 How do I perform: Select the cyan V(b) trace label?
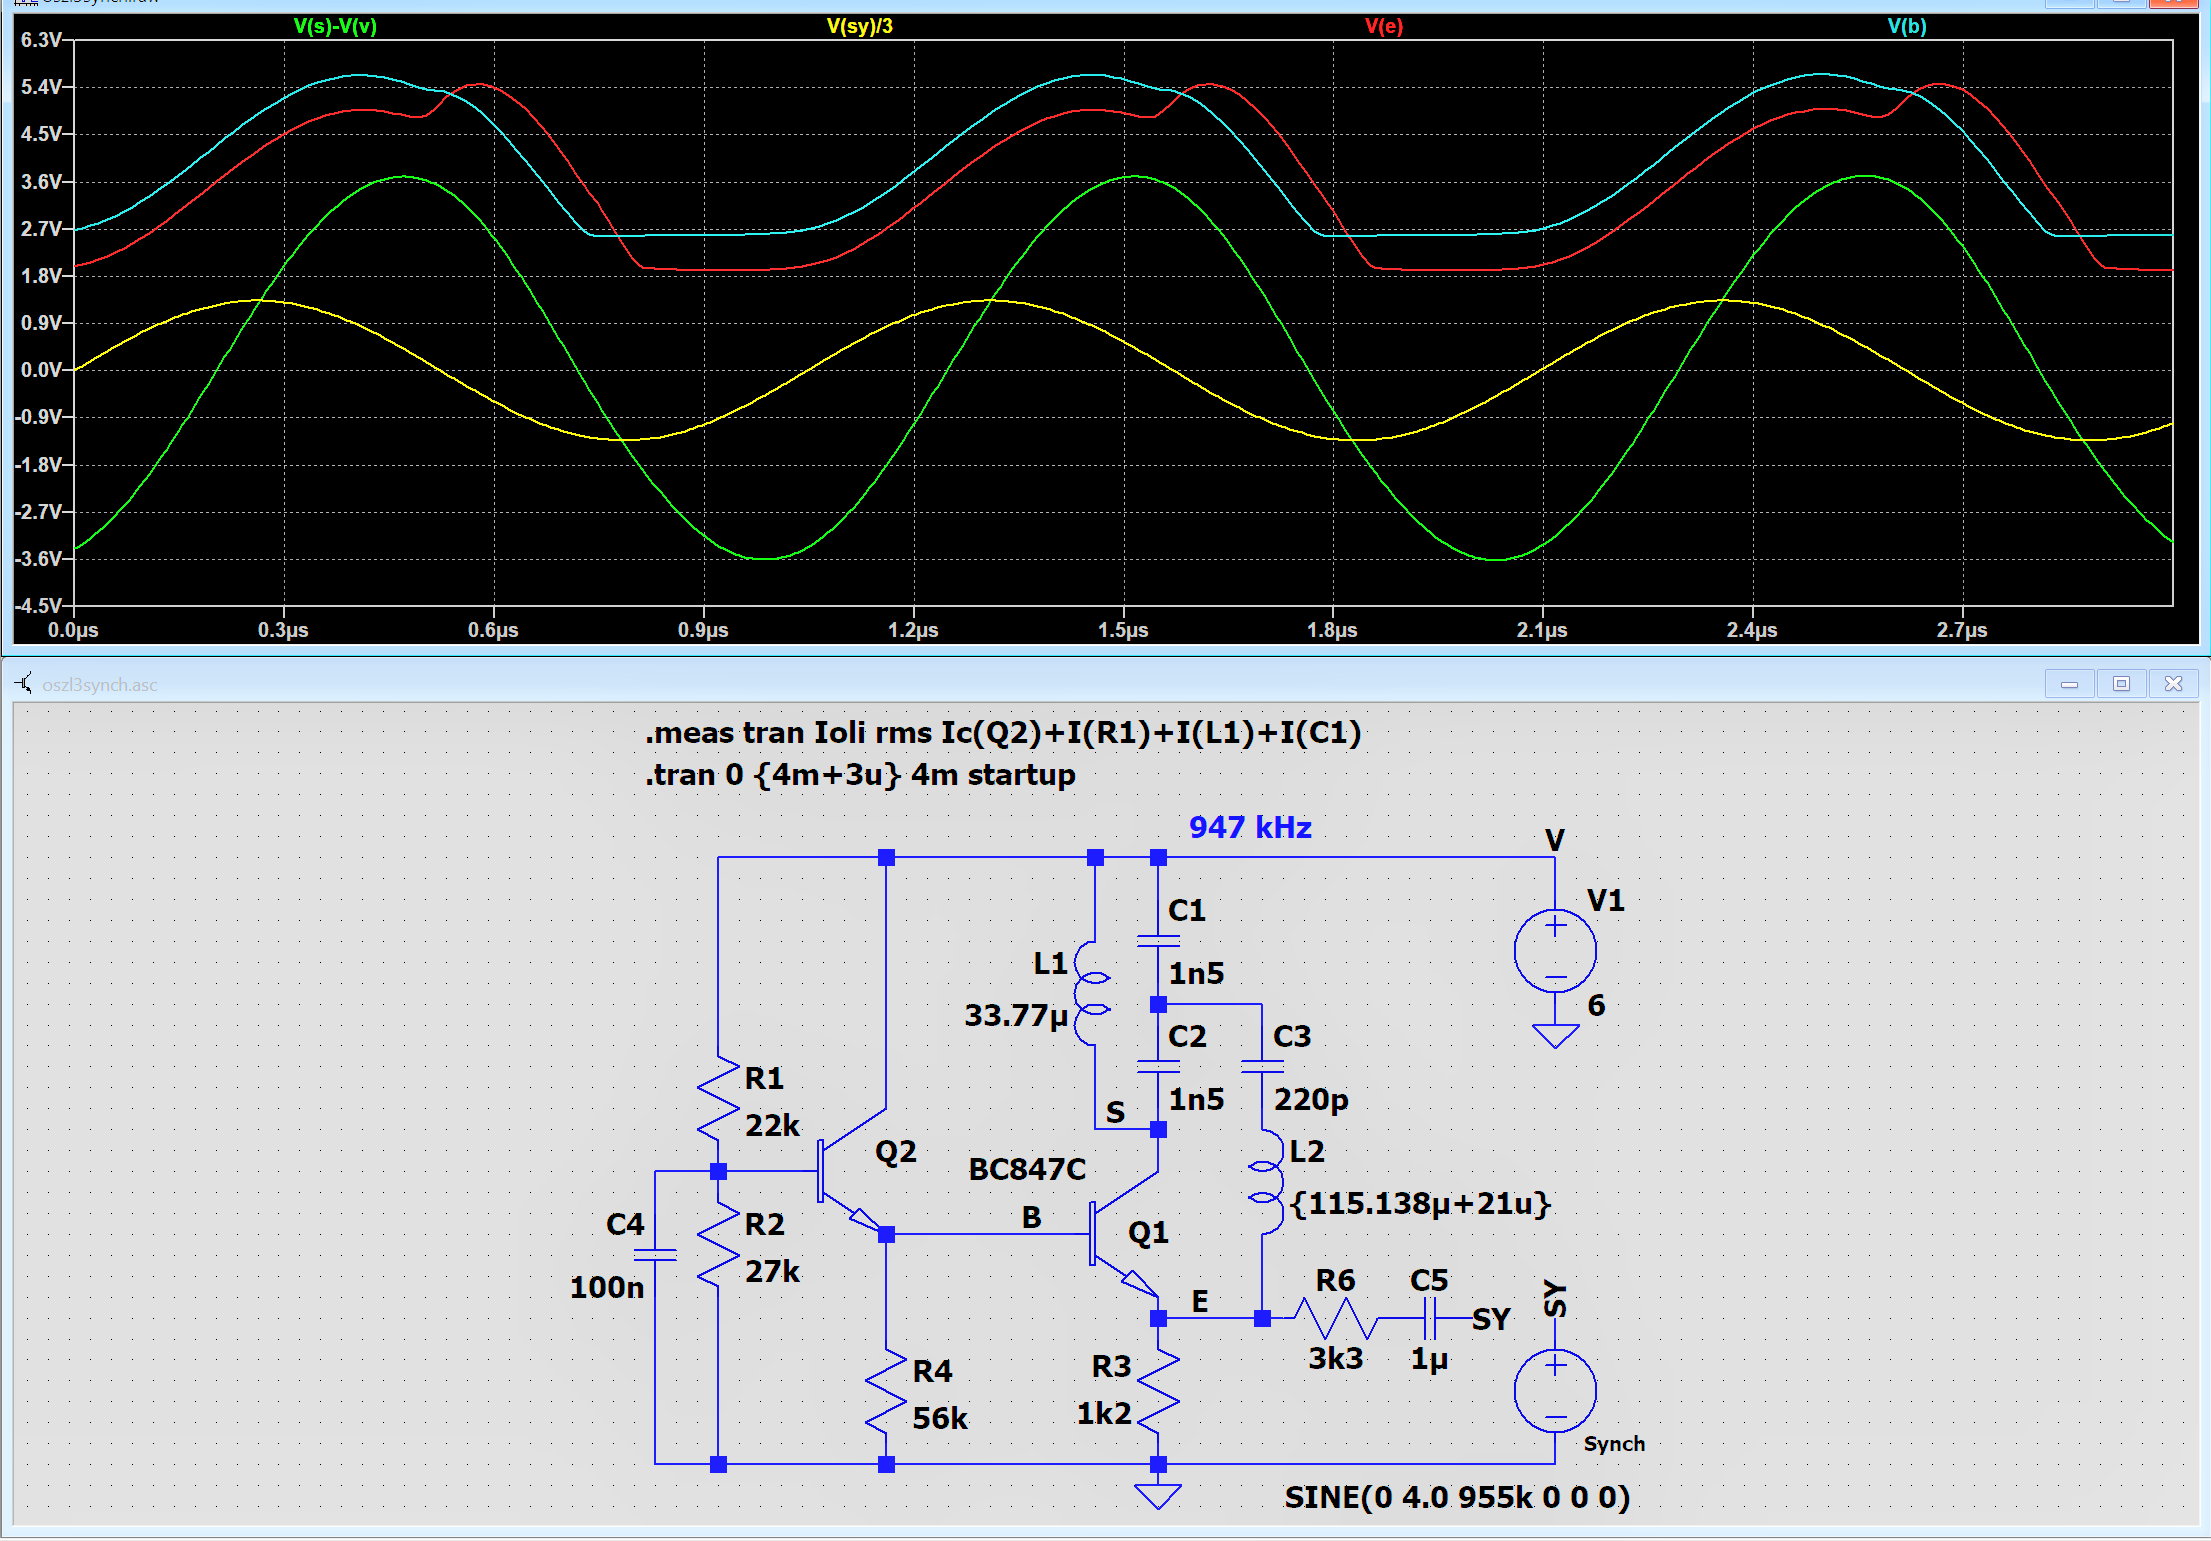[1906, 26]
